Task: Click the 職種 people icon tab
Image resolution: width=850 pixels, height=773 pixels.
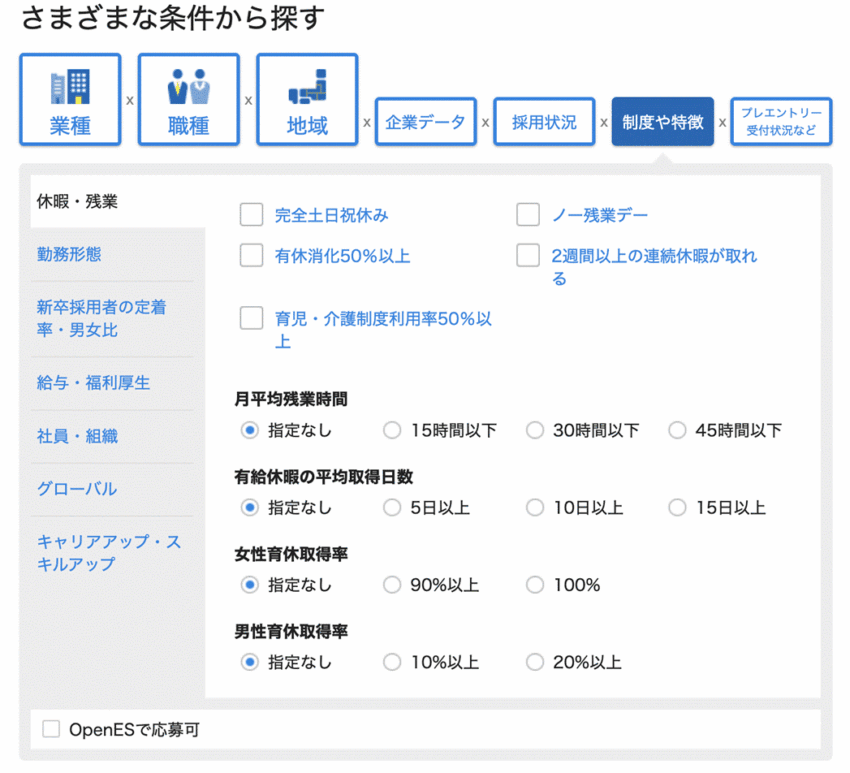Action: click(x=188, y=100)
